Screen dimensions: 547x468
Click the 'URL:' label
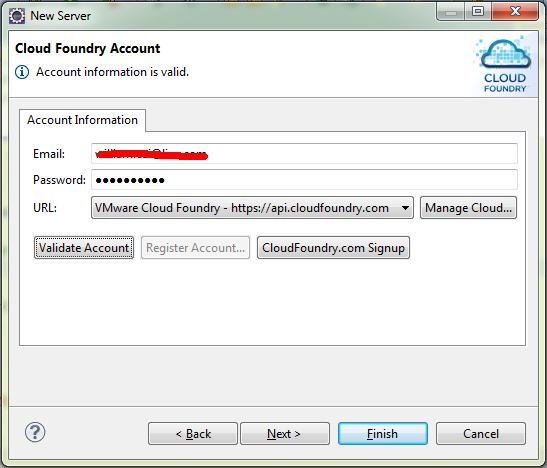(x=45, y=208)
